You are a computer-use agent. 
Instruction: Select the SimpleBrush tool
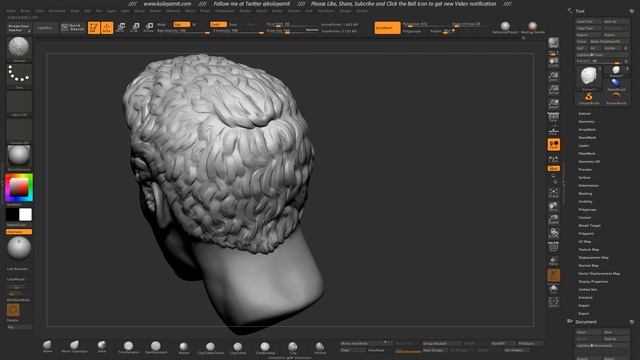click(x=589, y=98)
